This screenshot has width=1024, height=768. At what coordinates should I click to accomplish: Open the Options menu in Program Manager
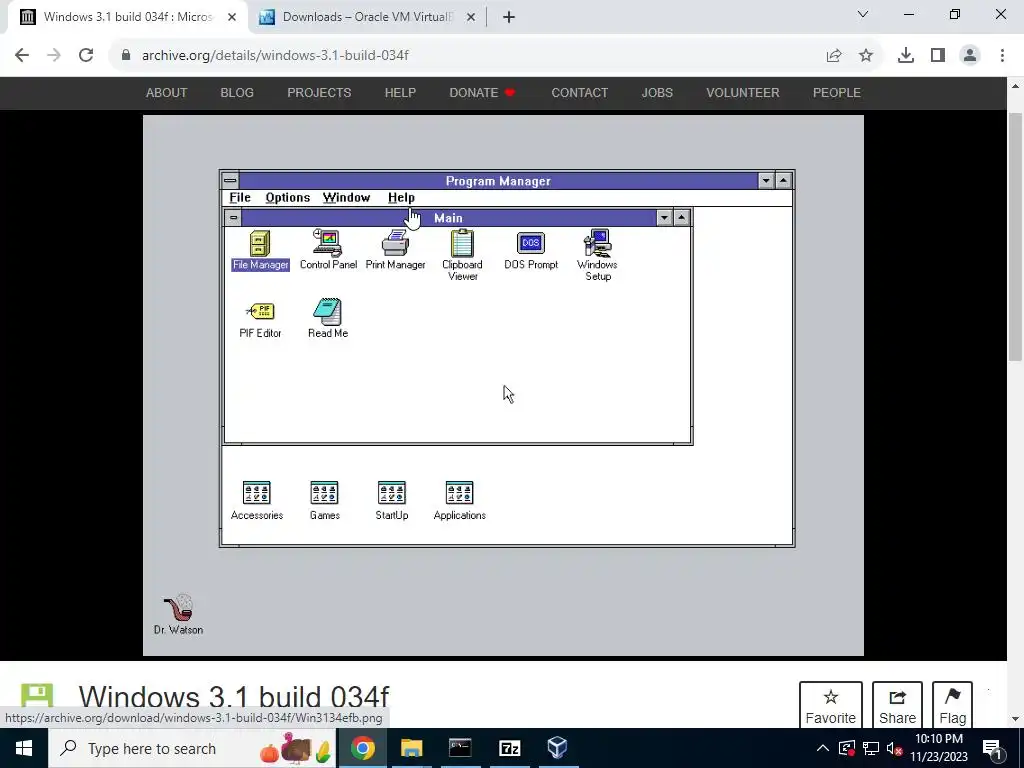click(x=287, y=198)
